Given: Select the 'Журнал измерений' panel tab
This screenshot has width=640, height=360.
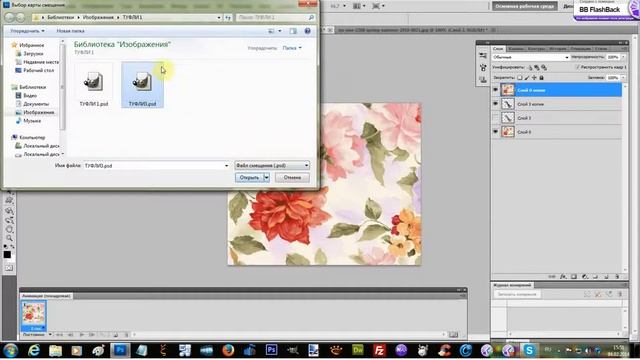Looking at the screenshot, I should 512,285.
